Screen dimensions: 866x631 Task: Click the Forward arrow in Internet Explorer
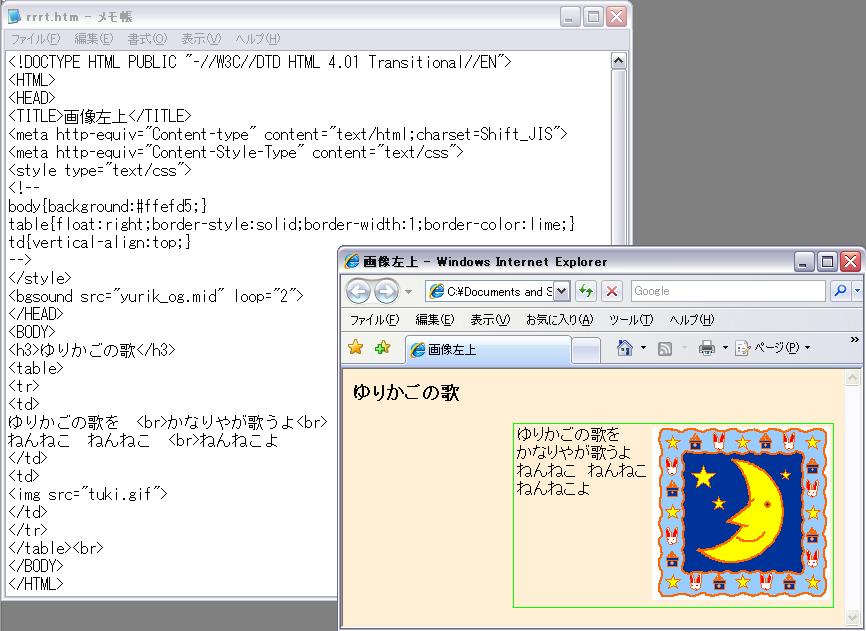tap(386, 291)
